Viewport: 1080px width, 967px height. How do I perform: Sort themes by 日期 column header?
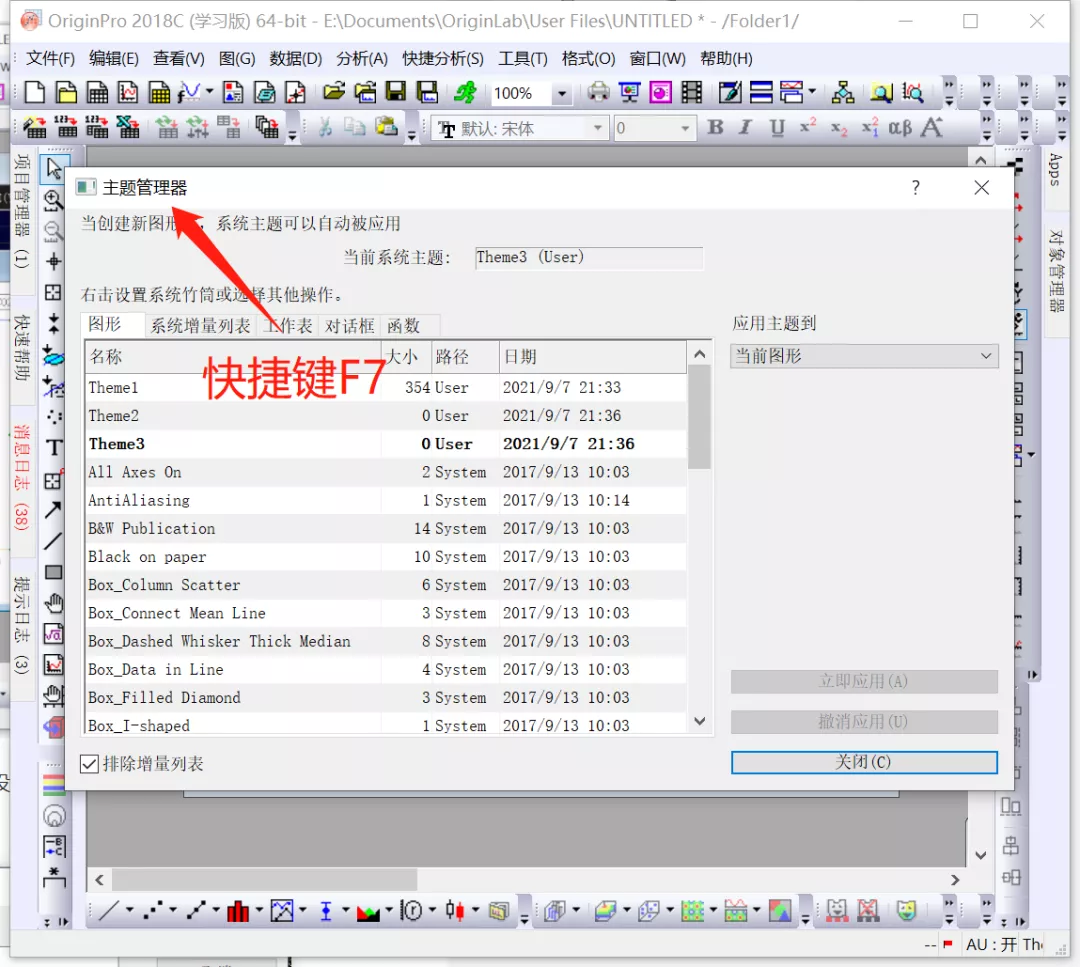click(592, 356)
